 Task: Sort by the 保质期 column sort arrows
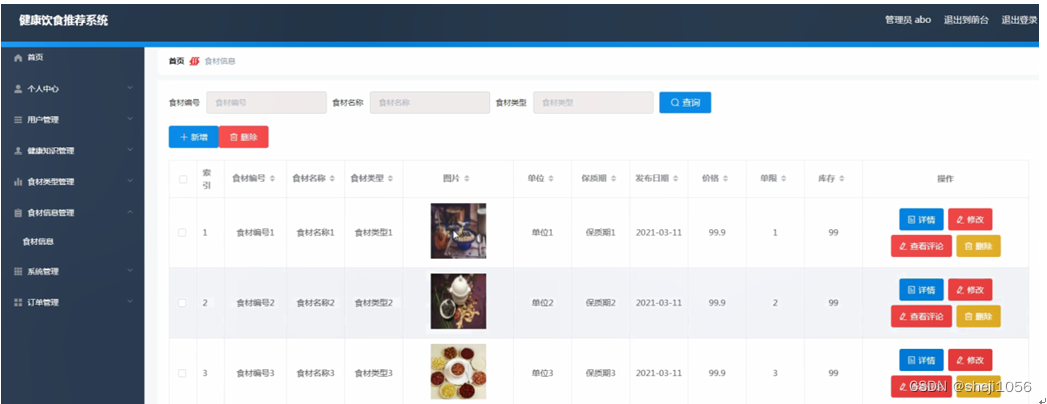click(614, 179)
